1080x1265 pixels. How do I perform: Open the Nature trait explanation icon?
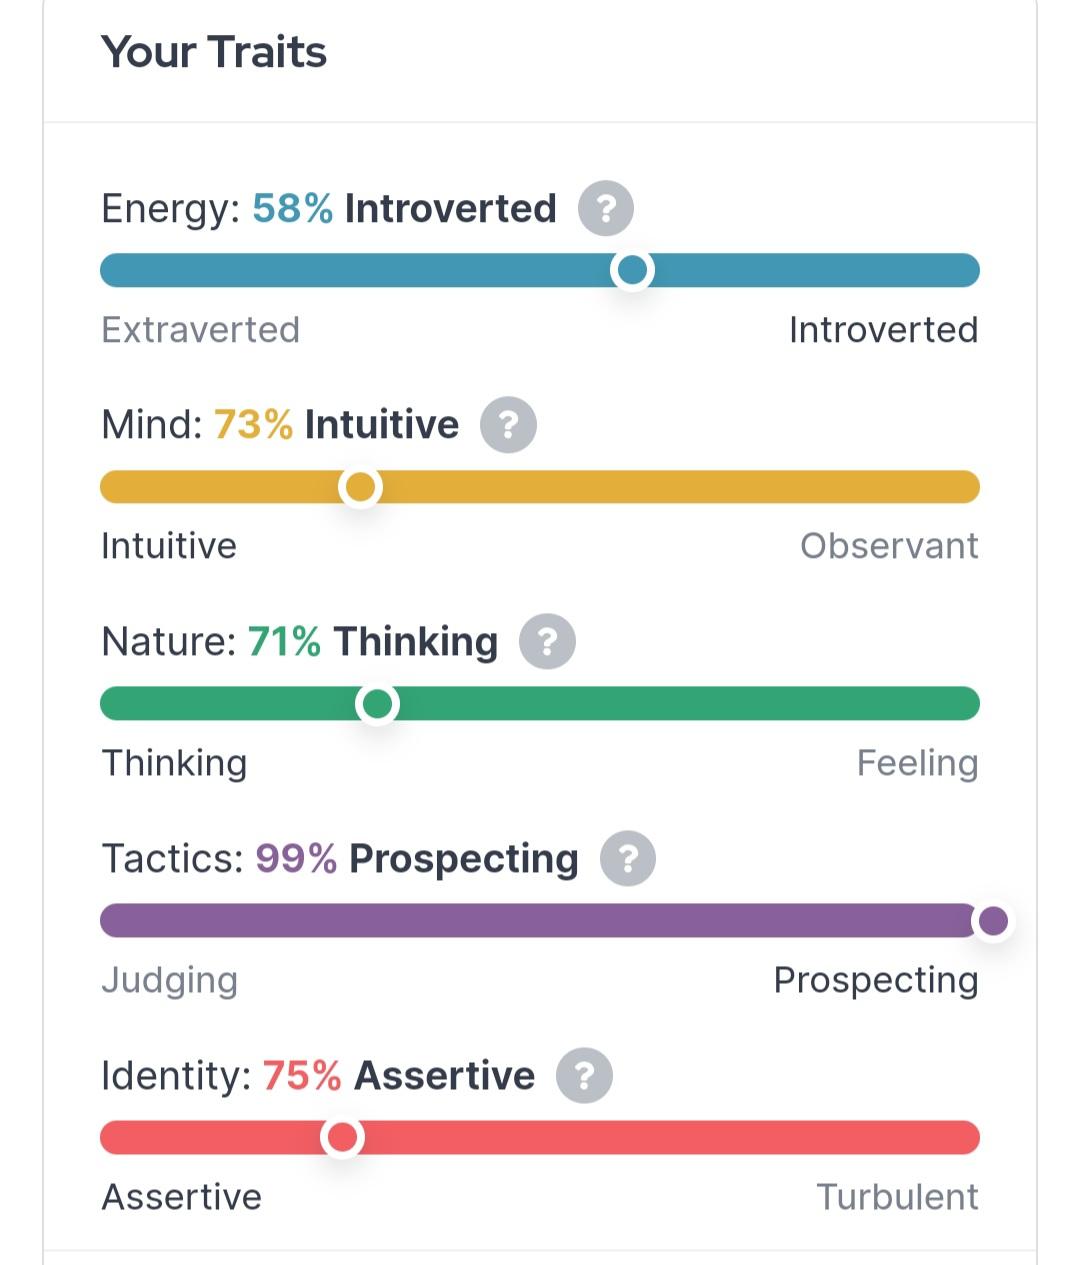pyautogui.click(x=545, y=641)
